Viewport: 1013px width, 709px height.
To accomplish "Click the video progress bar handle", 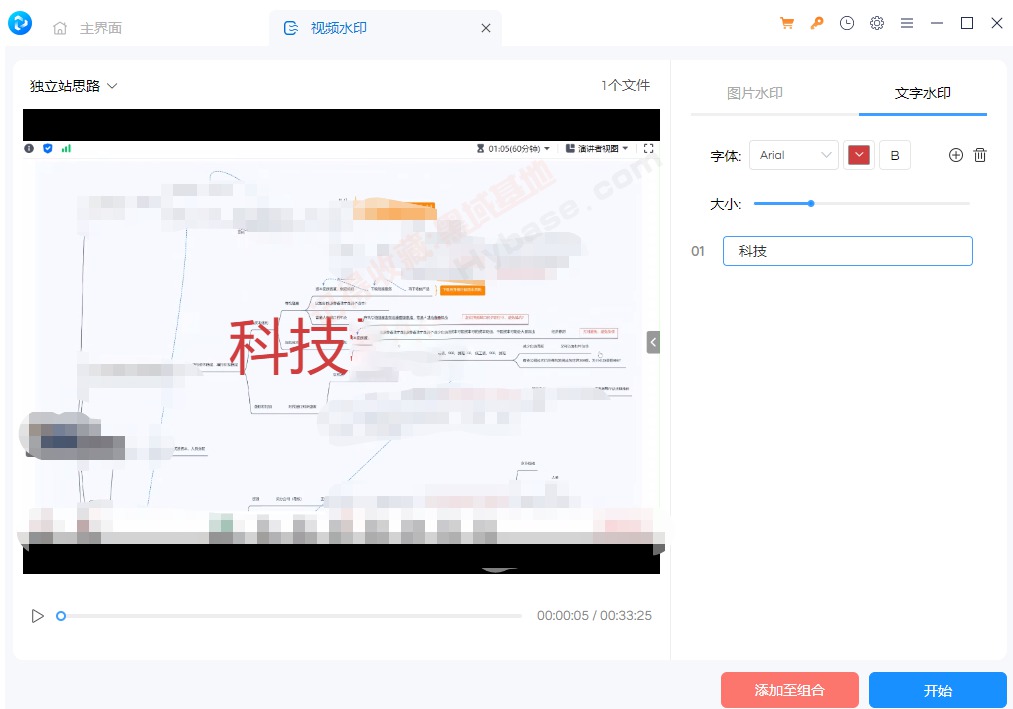I will coord(61,616).
